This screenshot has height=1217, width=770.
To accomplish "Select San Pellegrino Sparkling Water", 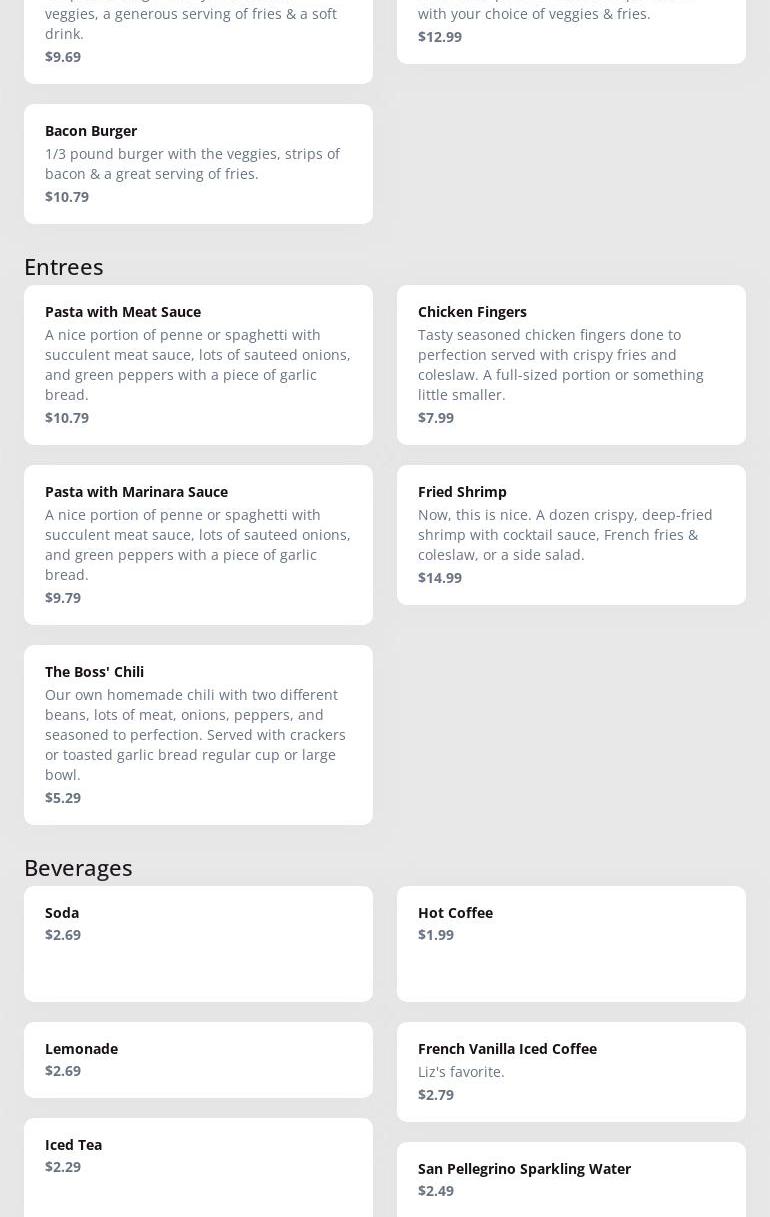I will tap(571, 1180).
